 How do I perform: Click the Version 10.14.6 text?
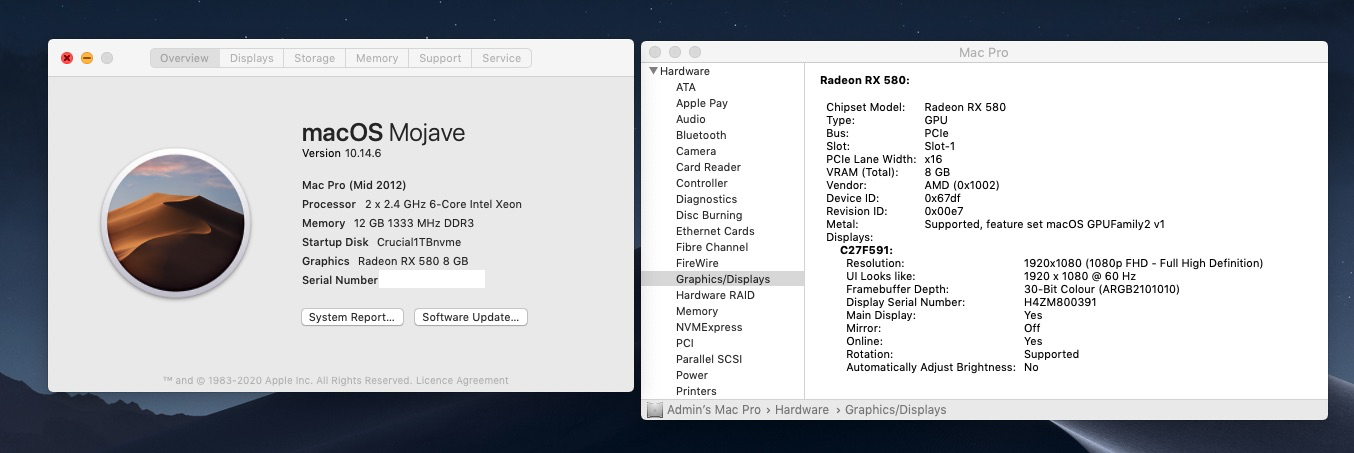pos(342,153)
